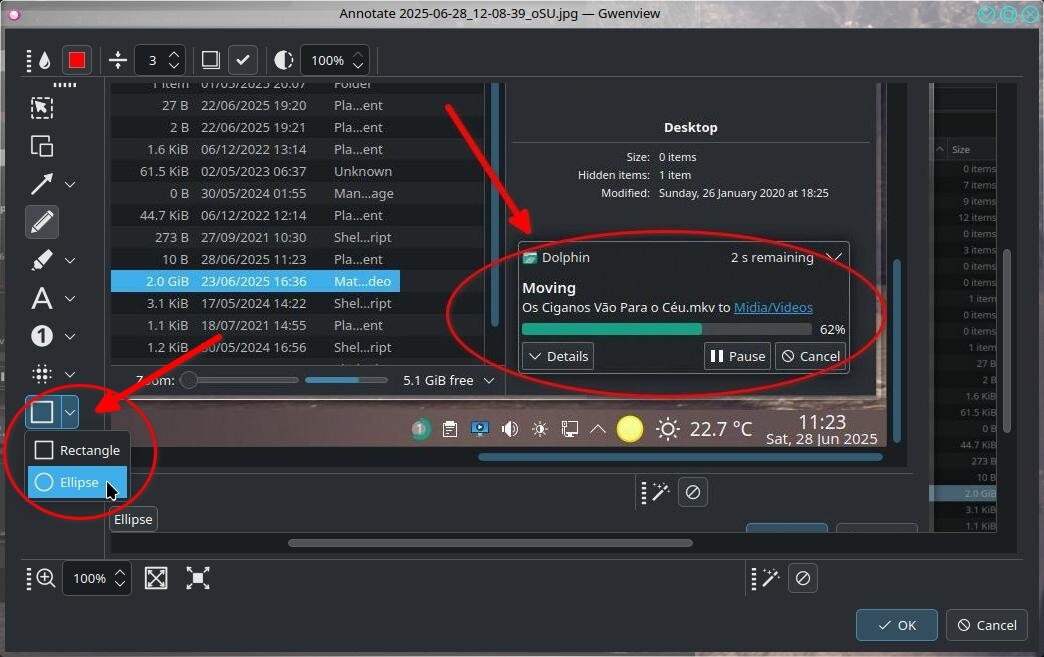Screen dimensions: 1044x657
Task: Open the Marker tool variants chevron
Action: pyautogui.click(x=70, y=260)
